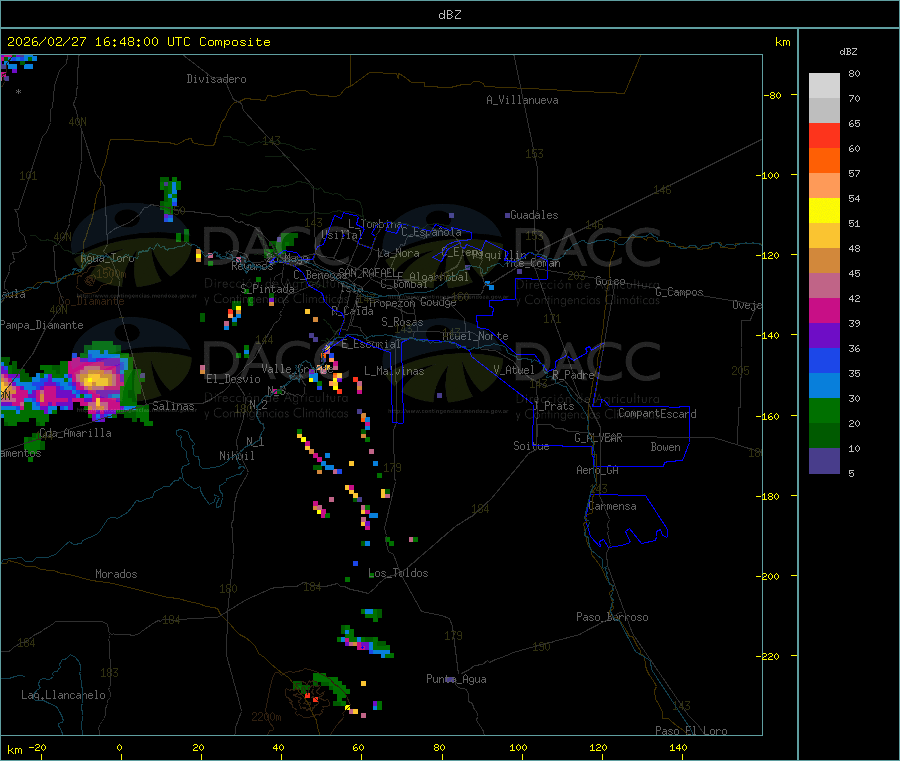Click the 'C_Española' label
The image size is (900, 761).
click(431, 232)
